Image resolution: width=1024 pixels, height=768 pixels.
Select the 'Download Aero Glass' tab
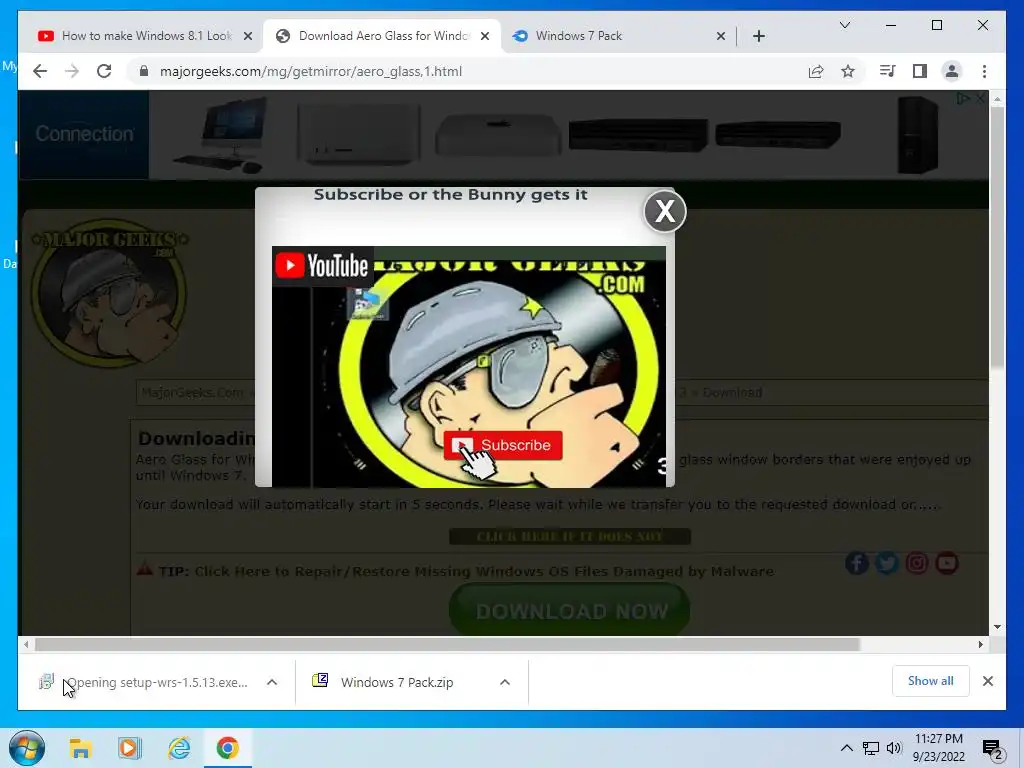click(x=383, y=36)
